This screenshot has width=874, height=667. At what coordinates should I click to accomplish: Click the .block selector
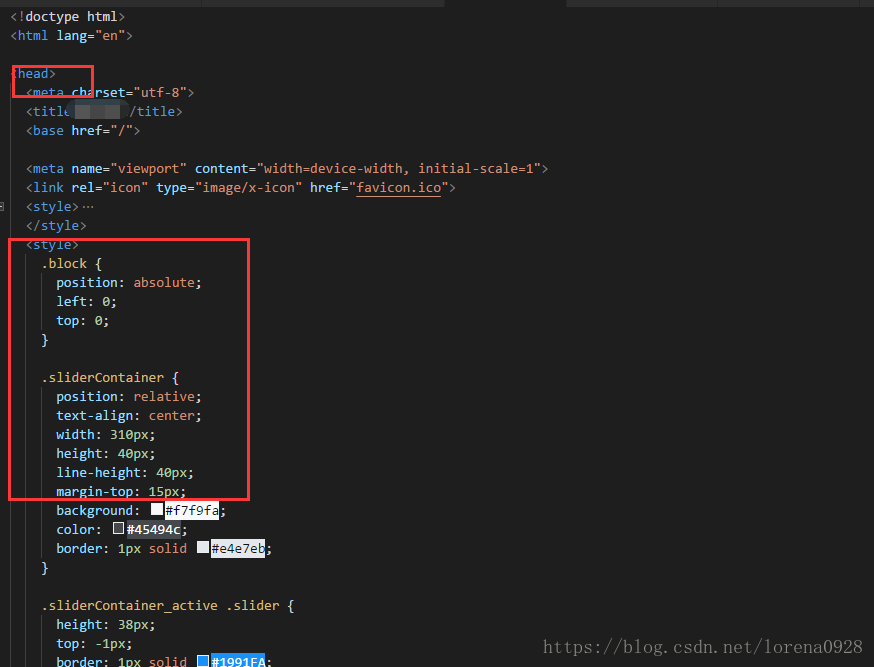(x=64, y=264)
